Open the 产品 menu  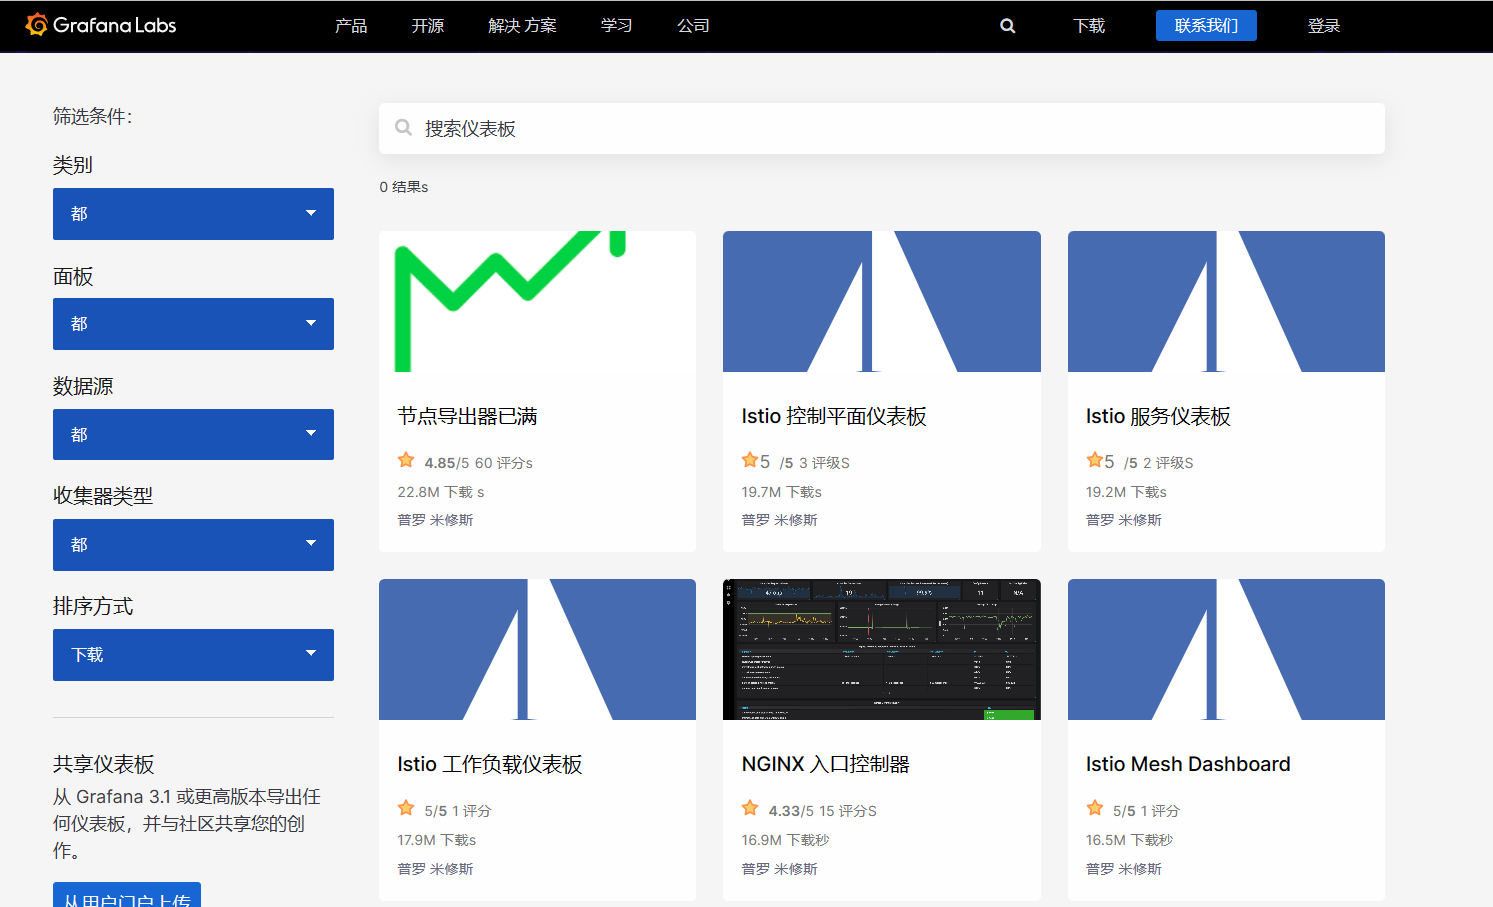tap(351, 26)
